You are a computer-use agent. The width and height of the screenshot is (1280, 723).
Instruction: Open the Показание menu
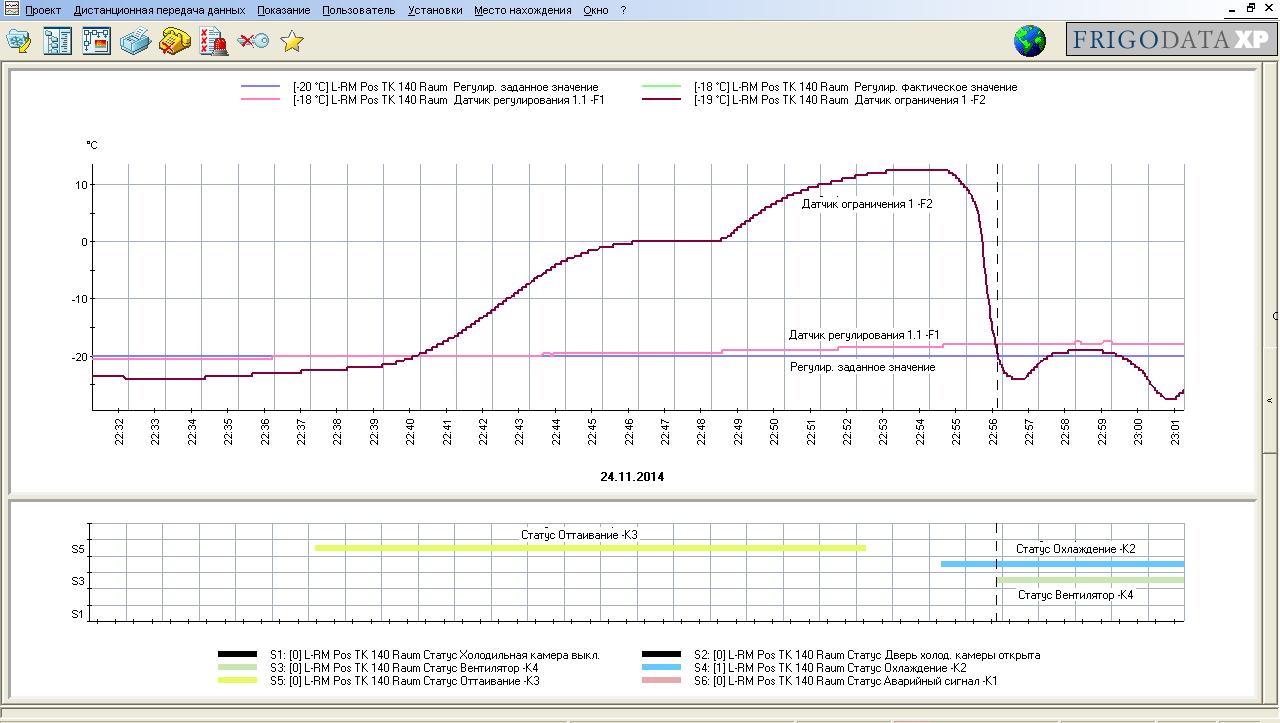pyautogui.click(x=283, y=10)
